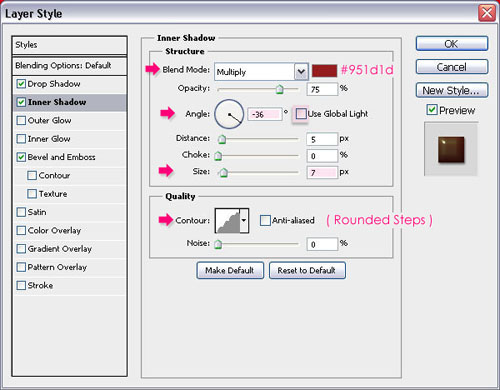Click the Opacity slider handle
500x390 pixels.
pos(280,89)
